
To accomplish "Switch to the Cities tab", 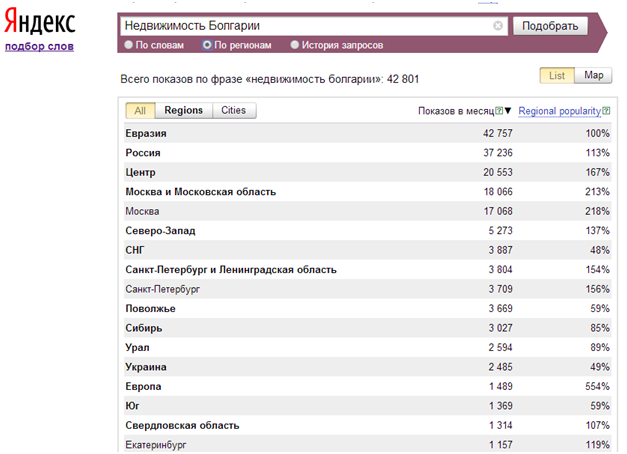I will point(234,110).
